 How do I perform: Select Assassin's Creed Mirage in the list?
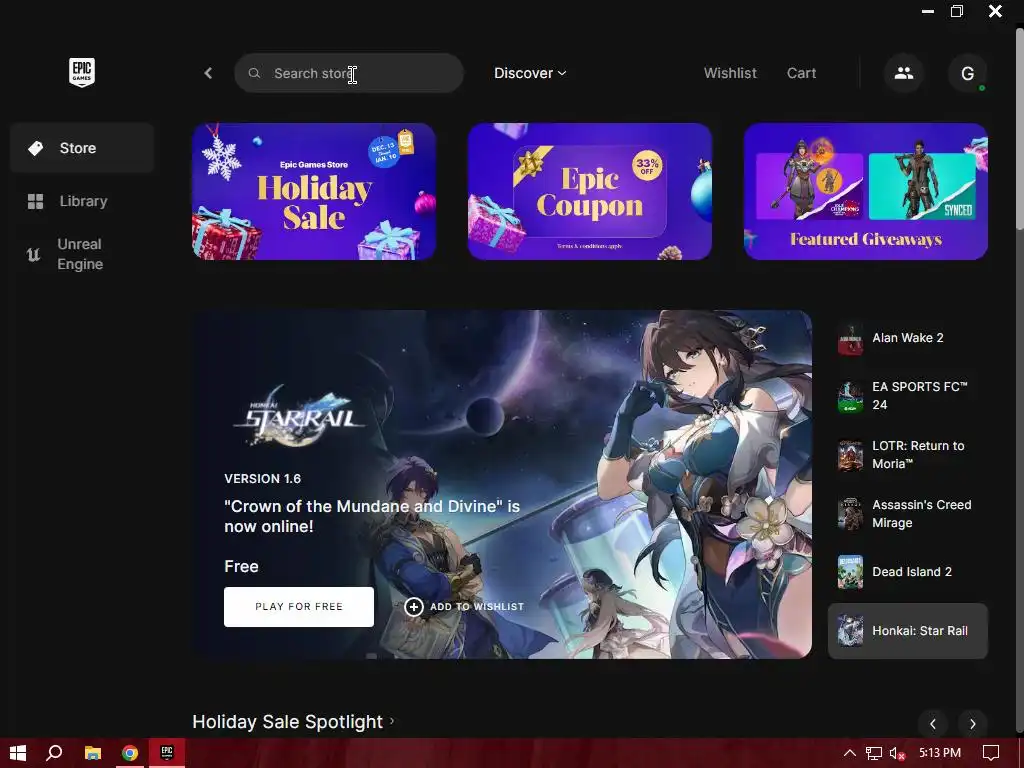908,514
